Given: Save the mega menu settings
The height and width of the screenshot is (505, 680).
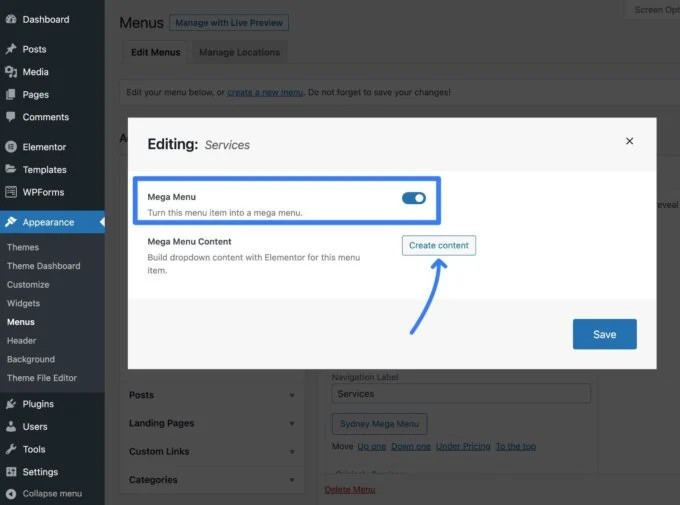Looking at the screenshot, I should [604, 334].
